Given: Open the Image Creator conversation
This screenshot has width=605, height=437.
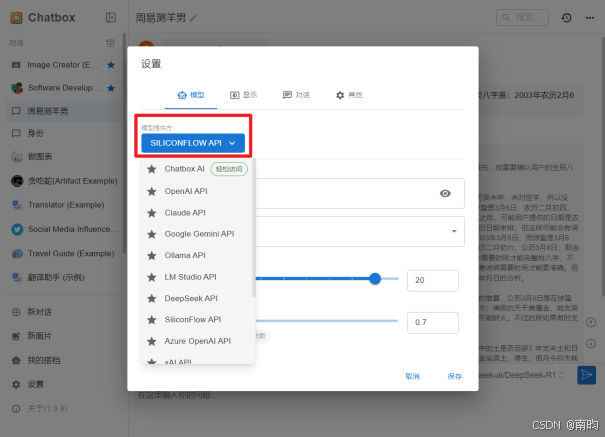Looking at the screenshot, I should coord(64,65).
